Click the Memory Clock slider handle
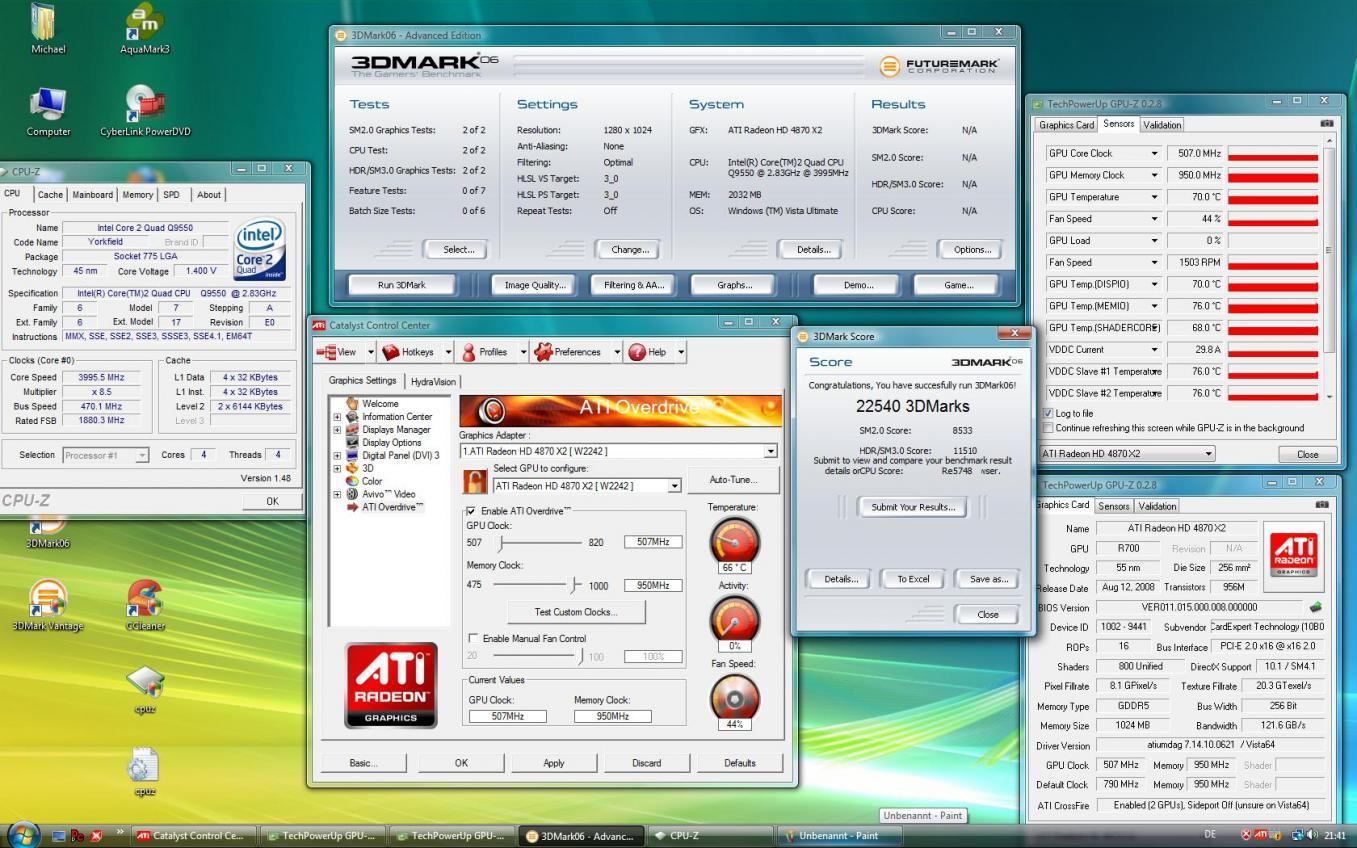 coord(575,586)
